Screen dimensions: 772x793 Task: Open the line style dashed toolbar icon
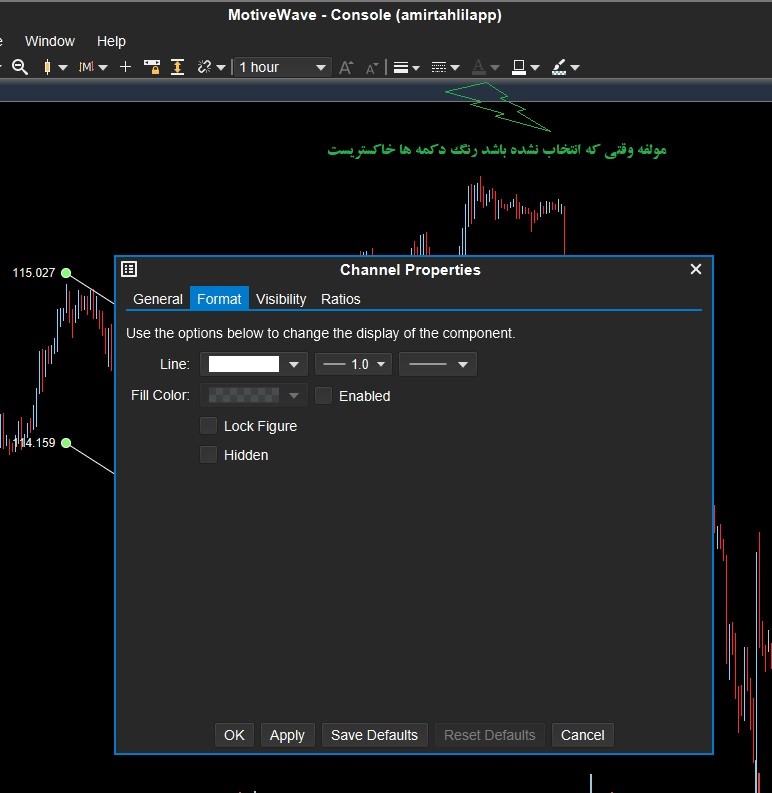pyautogui.click(x=439, y=67)
